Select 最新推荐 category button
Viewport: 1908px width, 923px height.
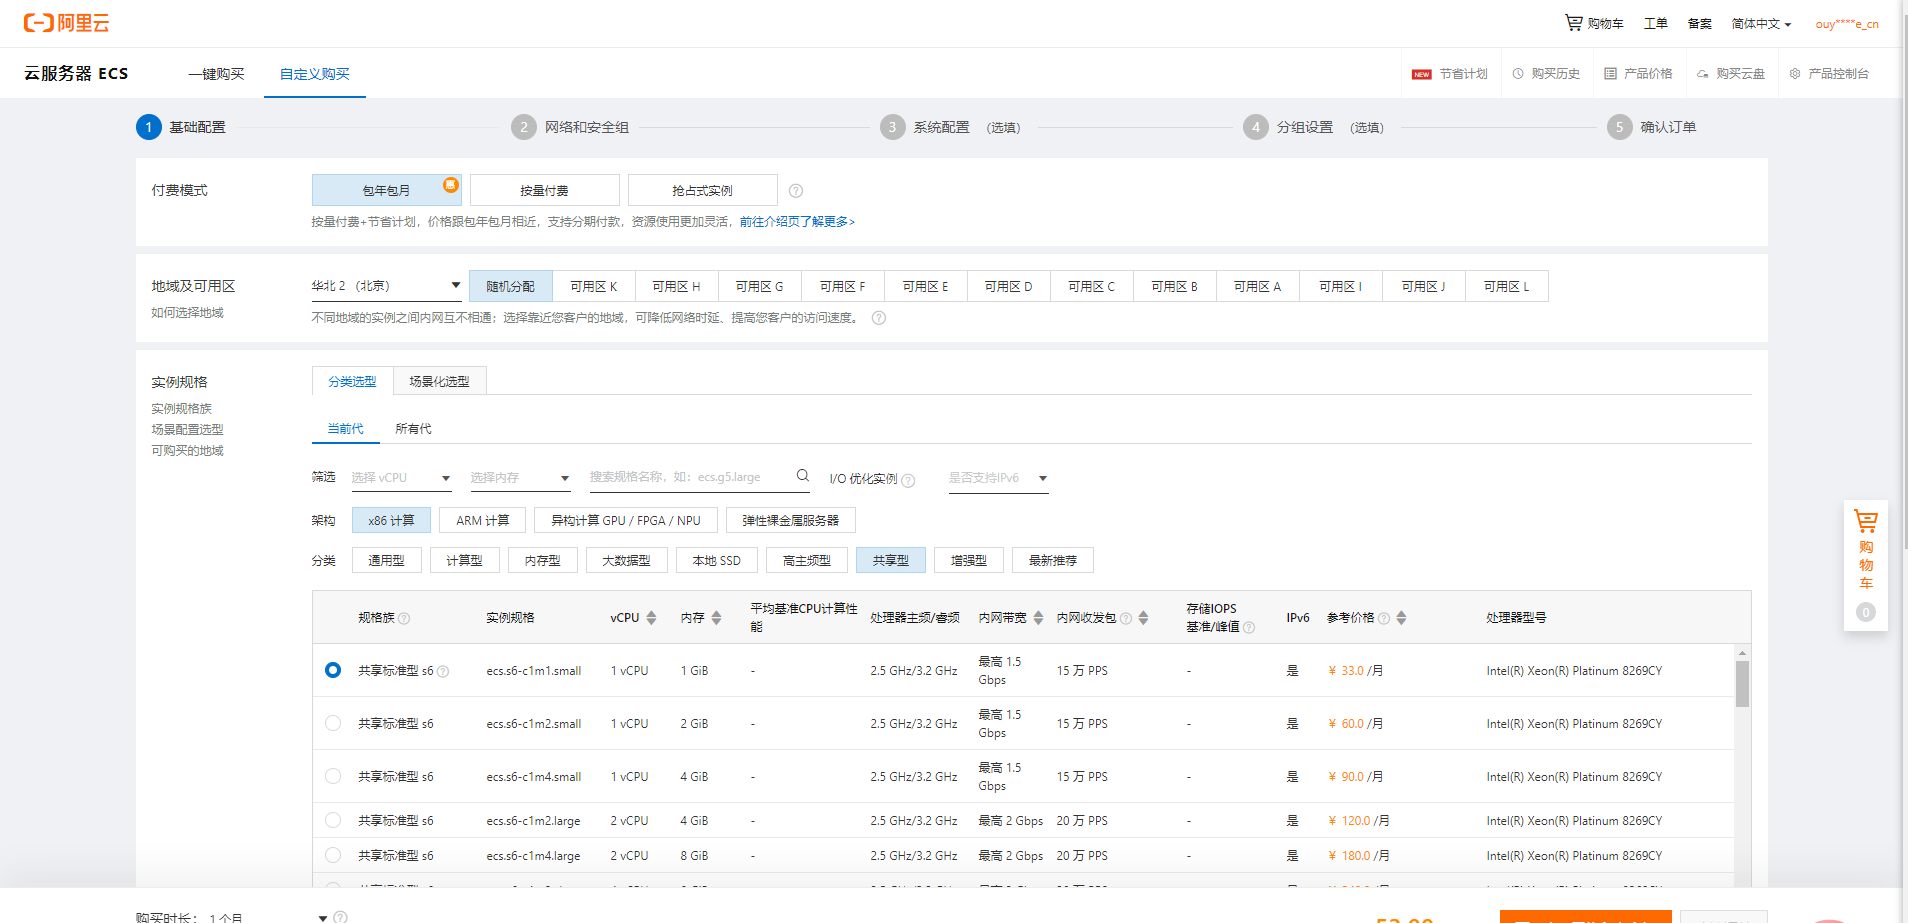(1052, 560)
